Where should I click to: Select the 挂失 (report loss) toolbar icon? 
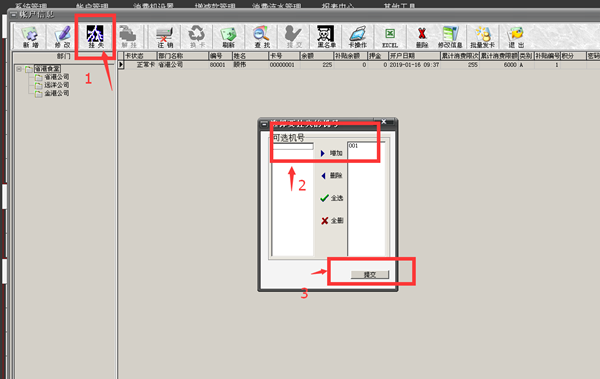95,37
